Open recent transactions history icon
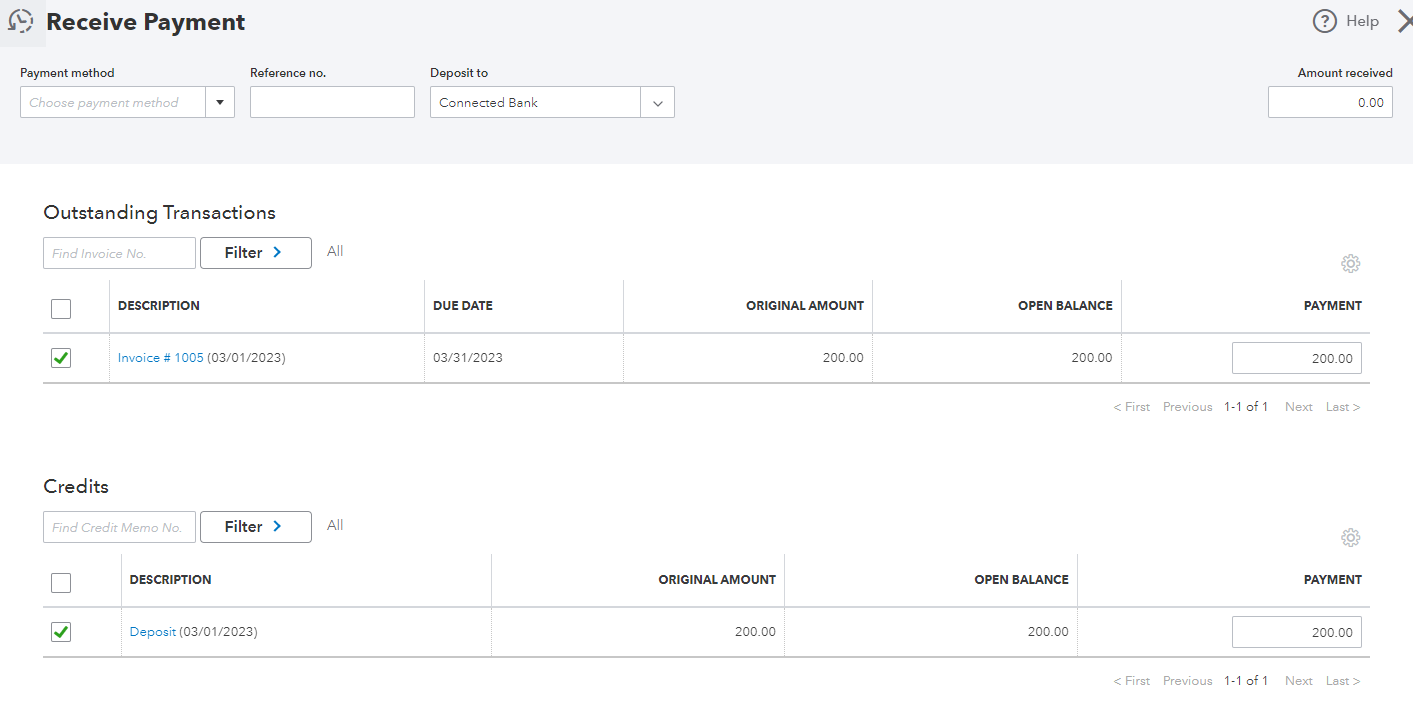 click(22, 20)
